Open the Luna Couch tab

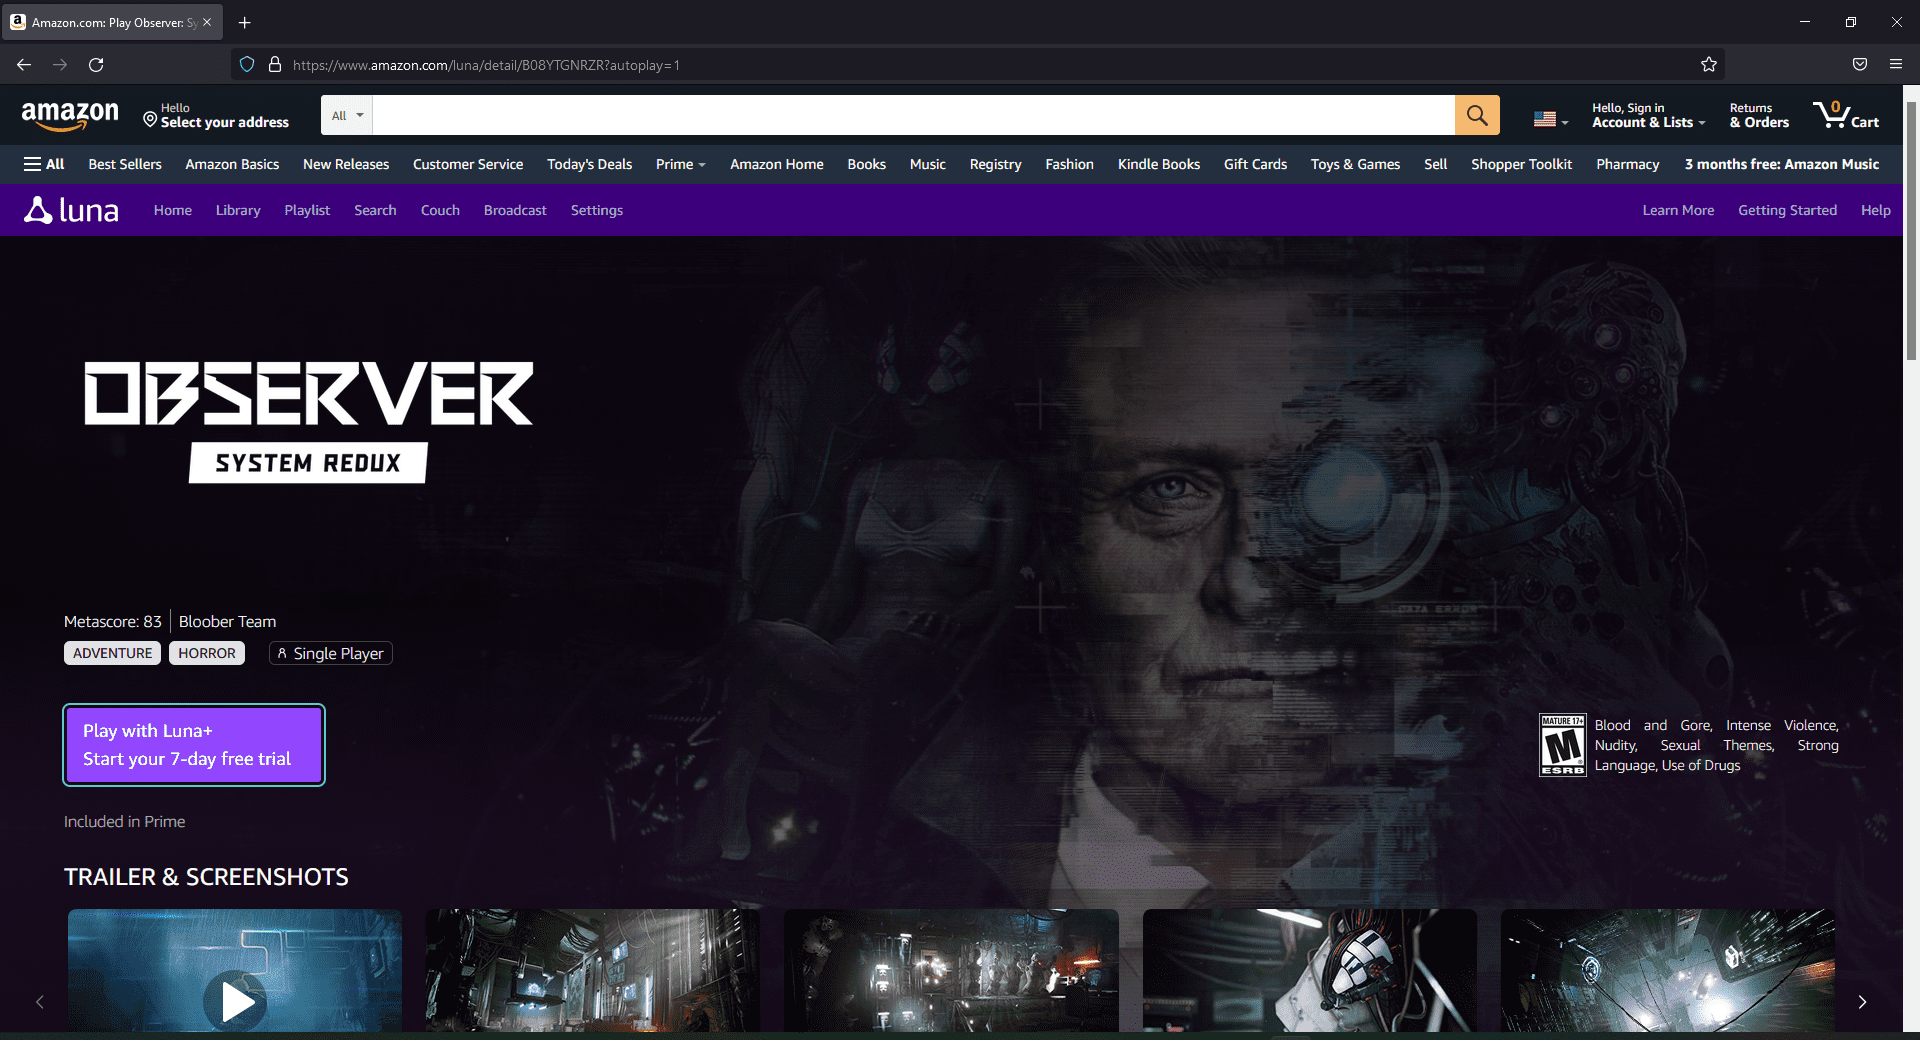click(x=440, y=210)
